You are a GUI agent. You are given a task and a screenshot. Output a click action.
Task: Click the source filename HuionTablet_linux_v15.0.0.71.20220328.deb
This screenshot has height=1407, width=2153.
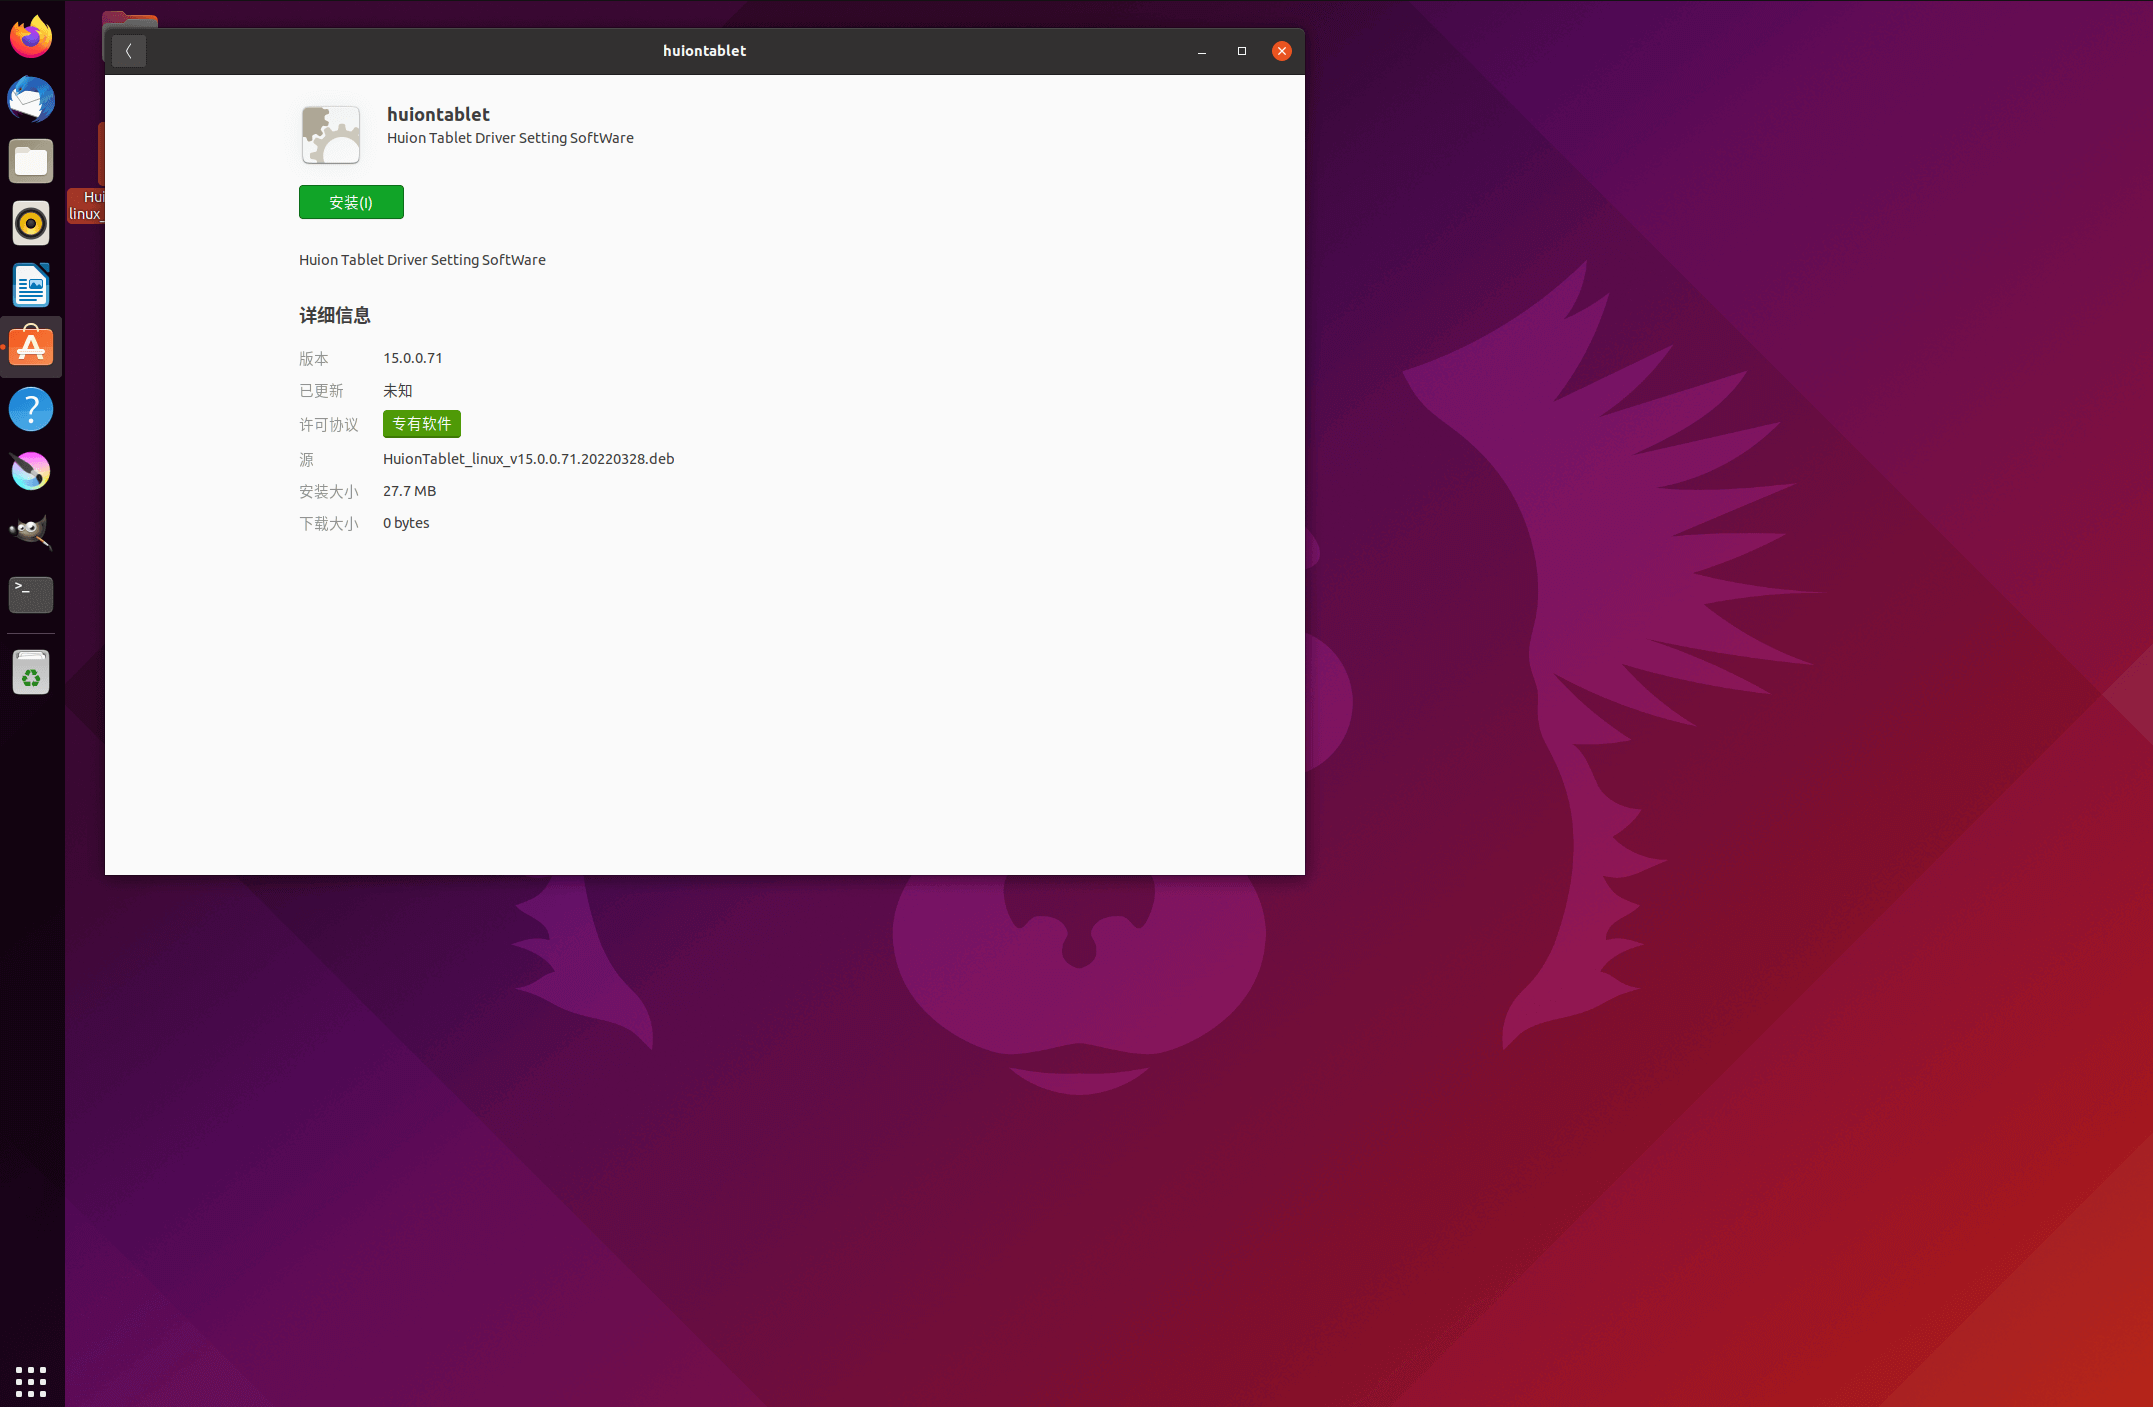click(x=529, y=459)
